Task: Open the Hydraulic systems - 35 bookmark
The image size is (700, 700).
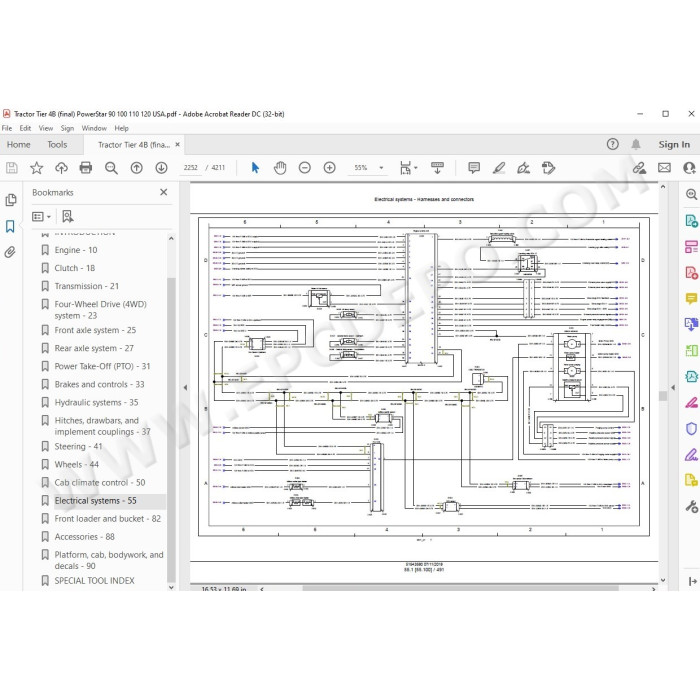Action: click(x=96, y=402)
